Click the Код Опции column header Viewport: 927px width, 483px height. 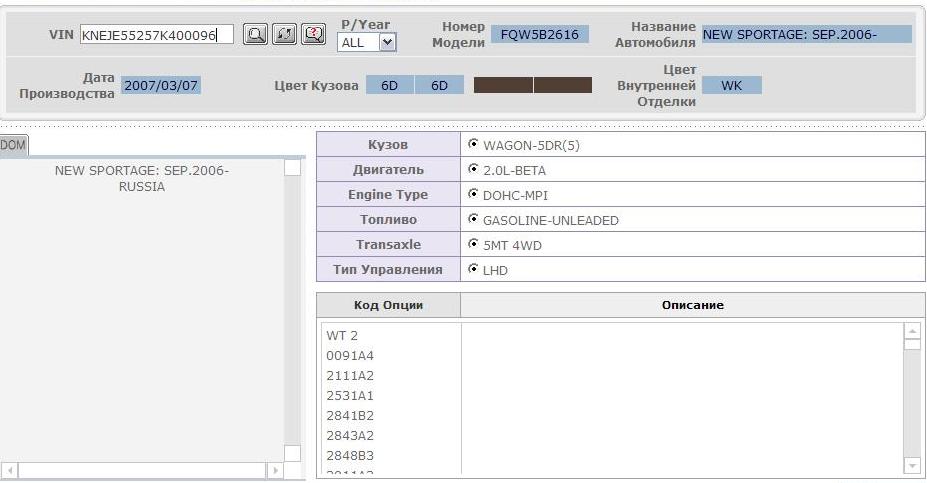click(x=388, y=305)
